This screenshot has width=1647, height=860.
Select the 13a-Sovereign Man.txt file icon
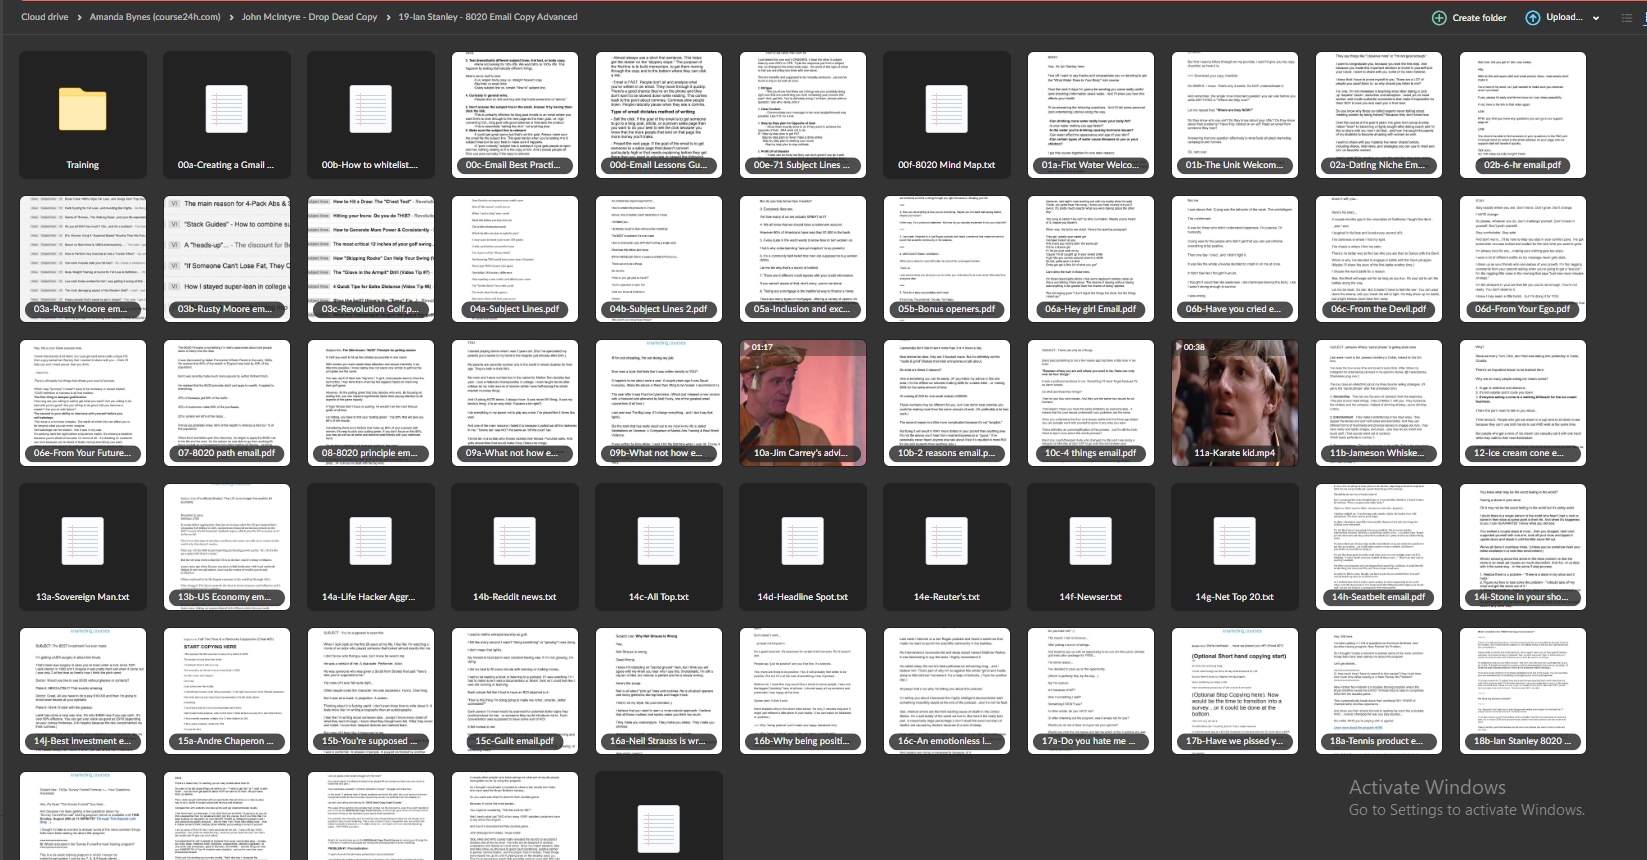(83, 540)
